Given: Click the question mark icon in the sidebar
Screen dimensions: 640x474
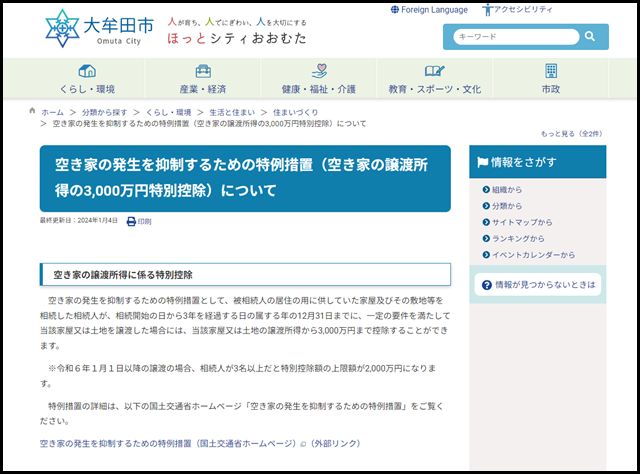Looking at the screenshot, I should (487, 285).
